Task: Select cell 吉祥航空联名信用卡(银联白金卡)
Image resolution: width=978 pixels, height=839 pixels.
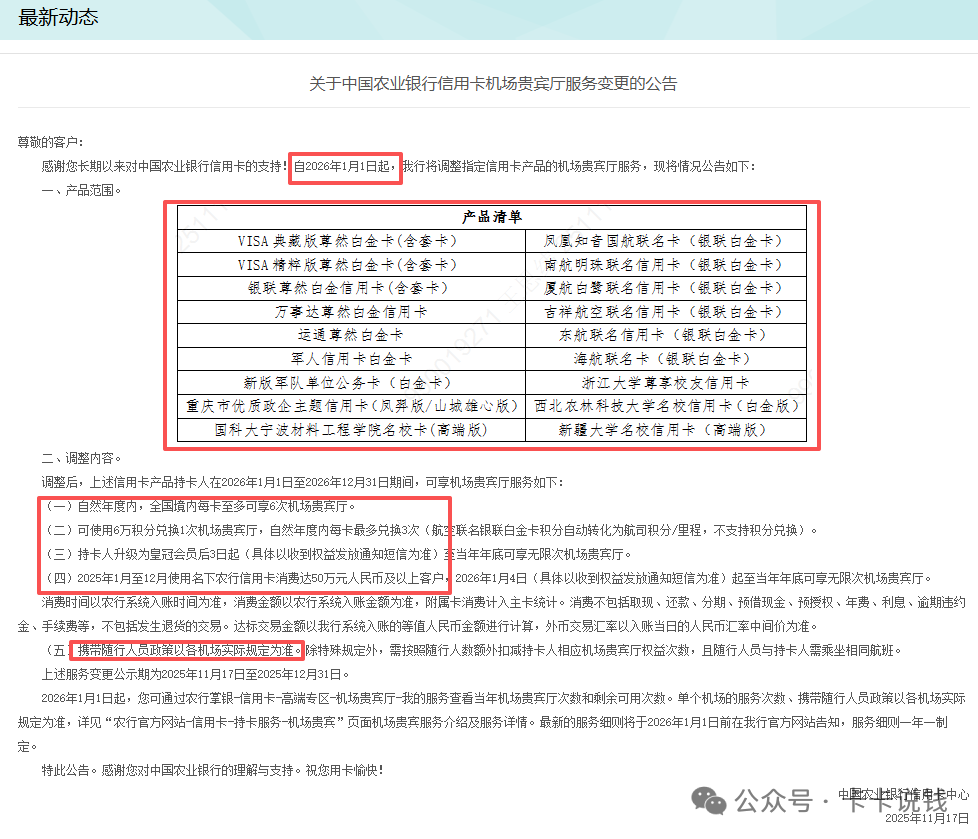Action: (x=666, y=312)
